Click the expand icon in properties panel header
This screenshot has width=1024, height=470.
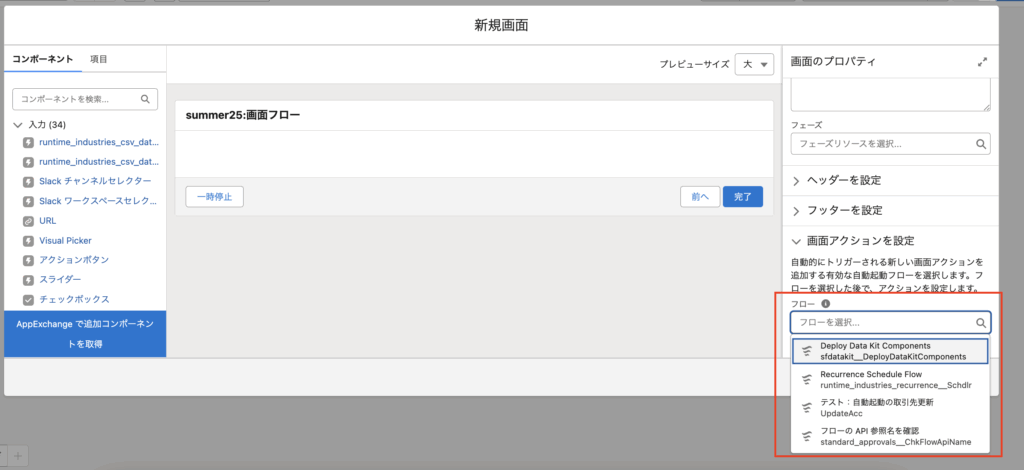981,62
